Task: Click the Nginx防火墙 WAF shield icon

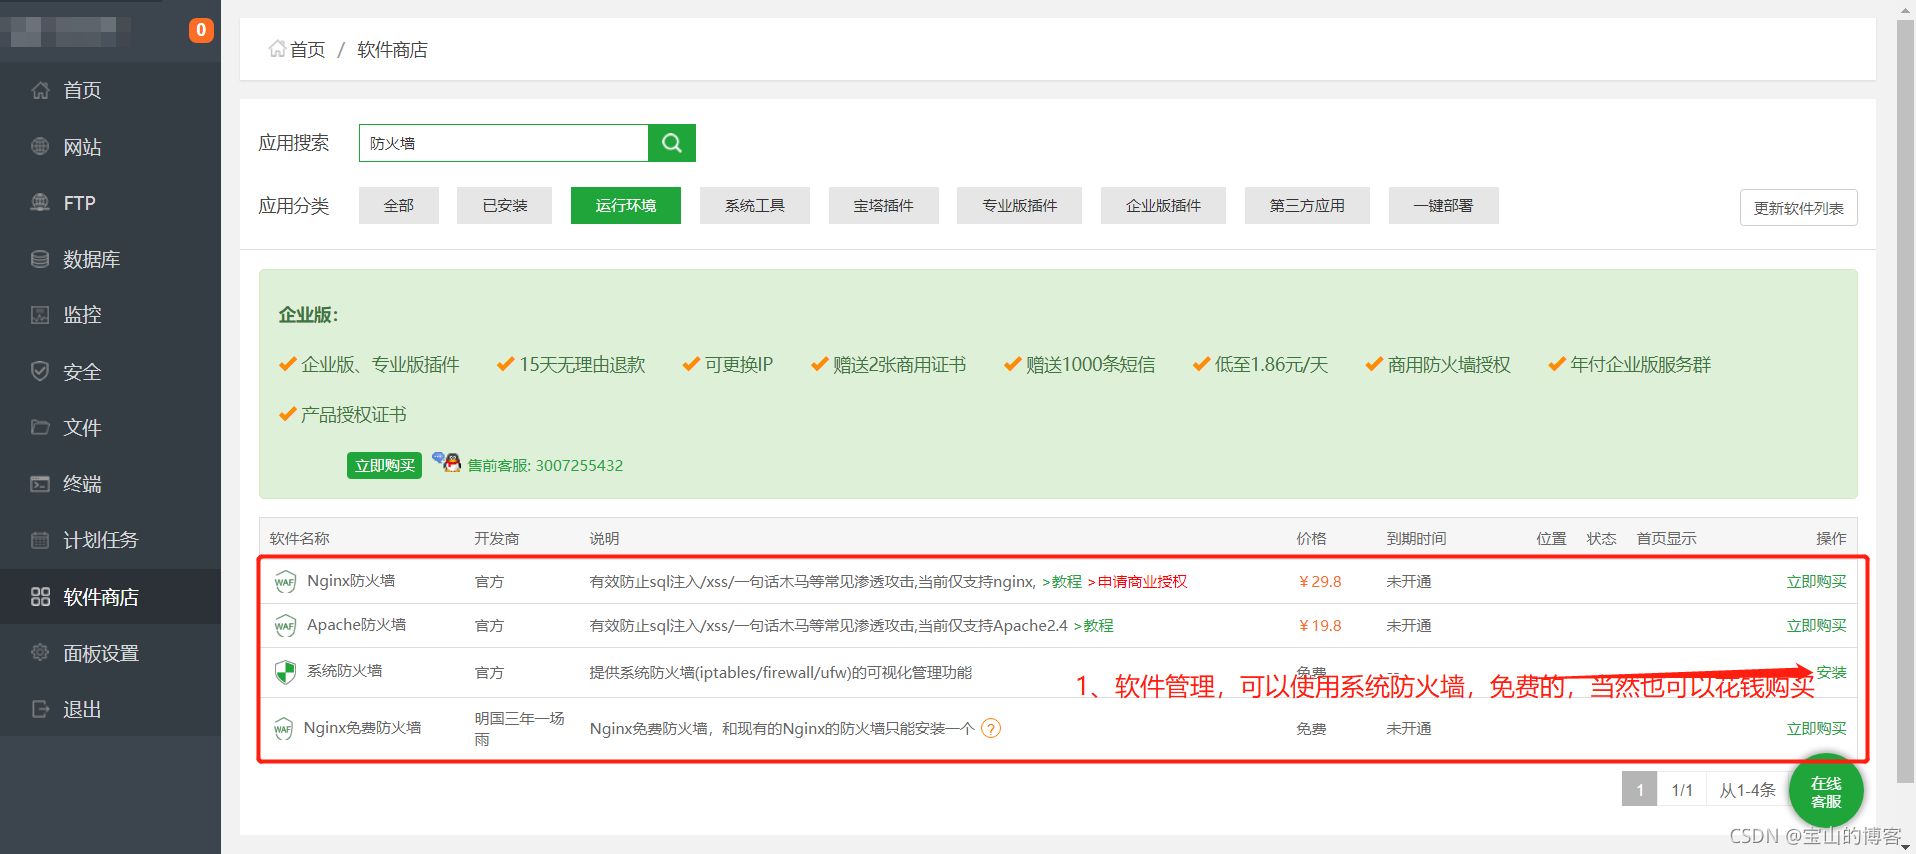Action: pyautogui.click(x=285, y=582)
